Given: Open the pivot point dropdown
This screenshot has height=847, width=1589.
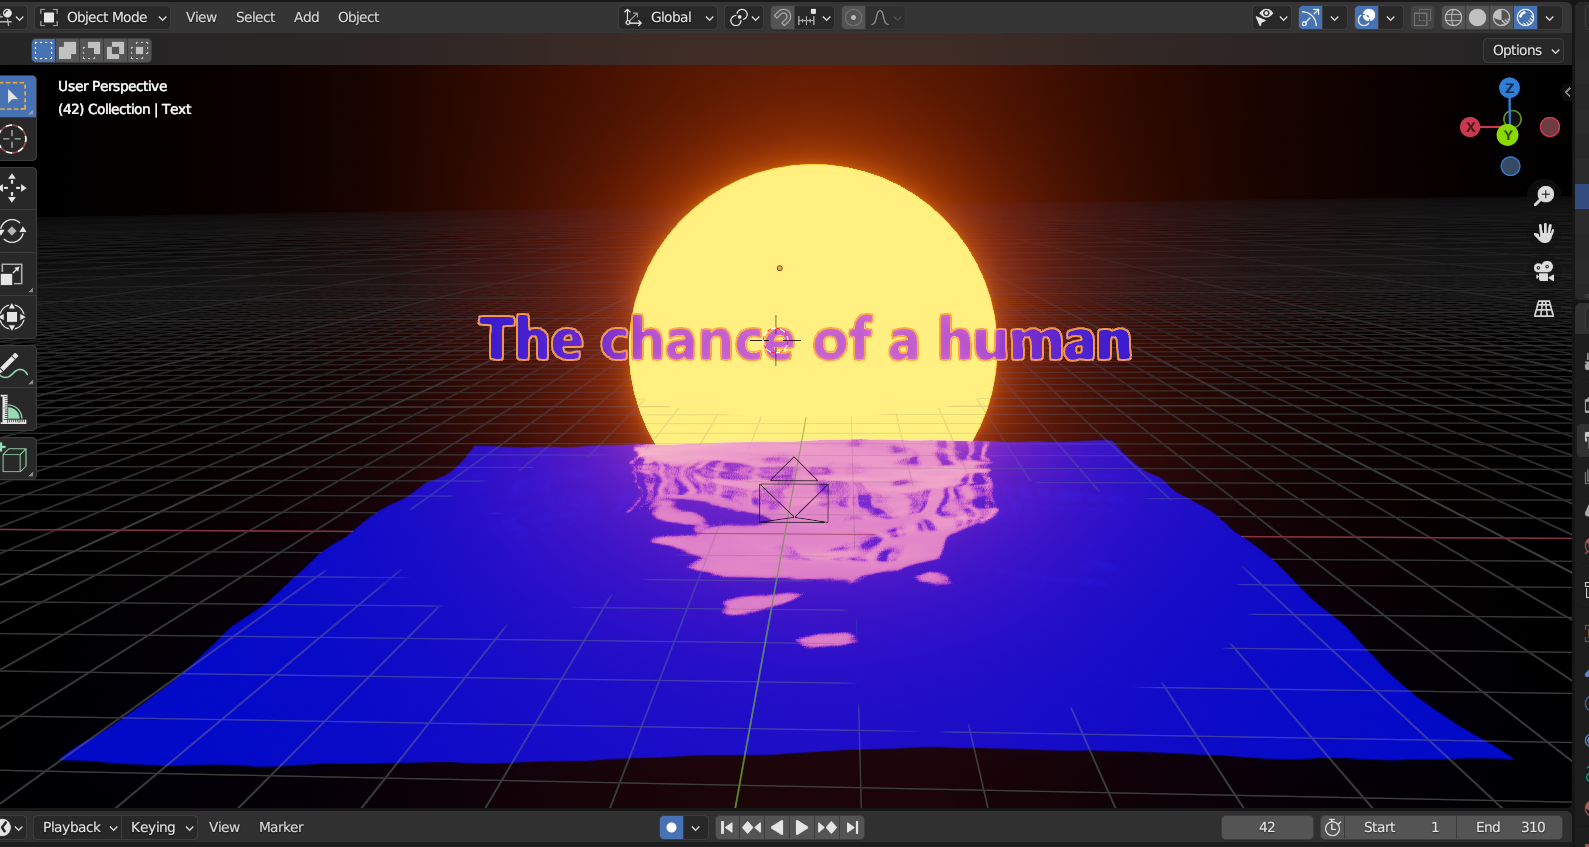Looking at the screenshot, I should (x=745, y=17).
